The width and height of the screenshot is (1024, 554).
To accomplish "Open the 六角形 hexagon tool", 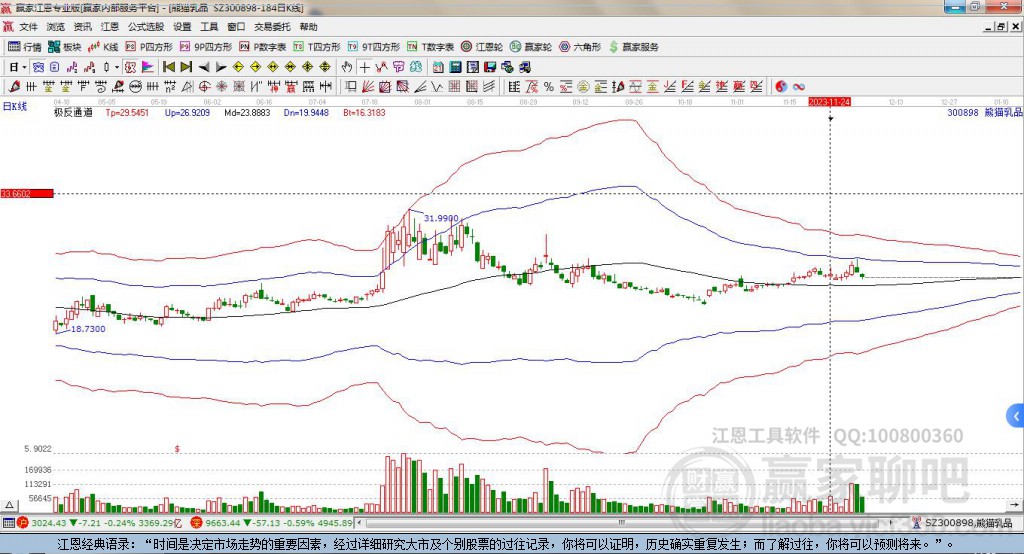I will [580, 47].
